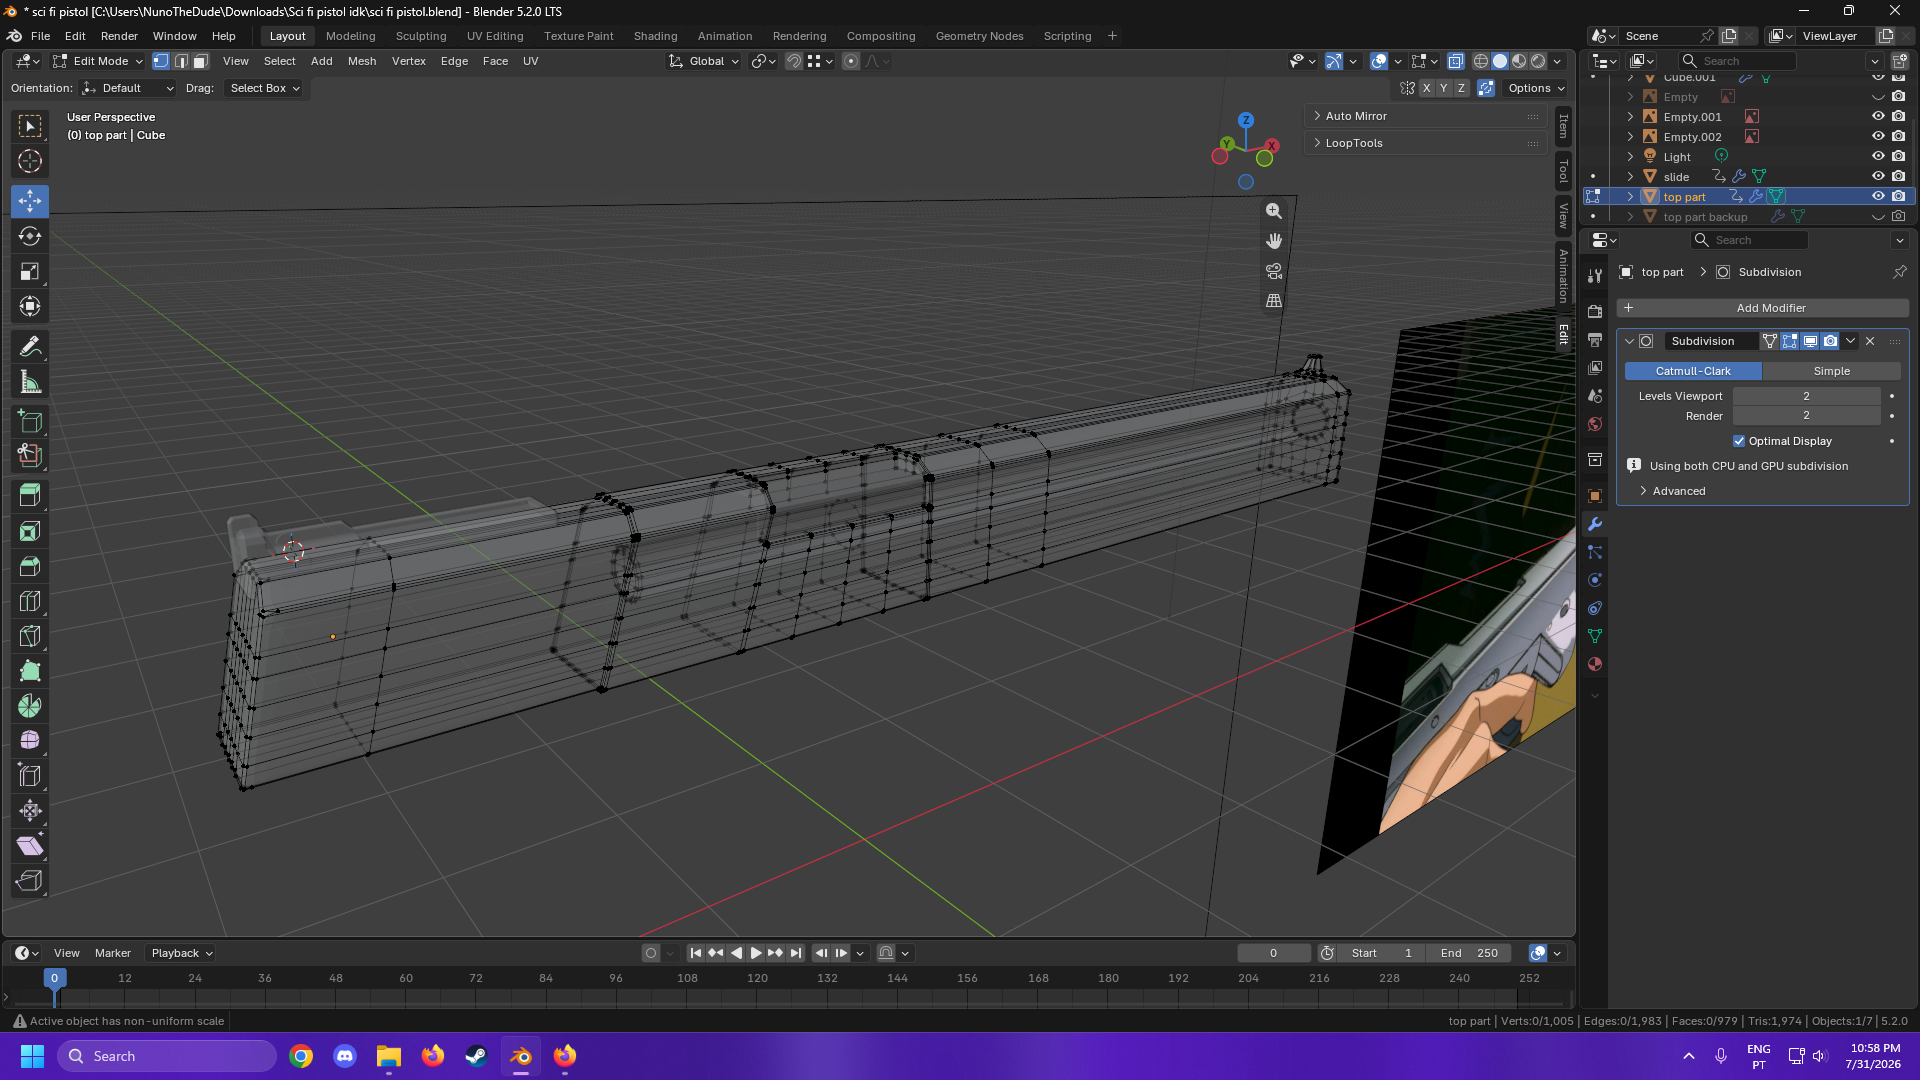Select Simple subdivision type

tap(1831, 371)
